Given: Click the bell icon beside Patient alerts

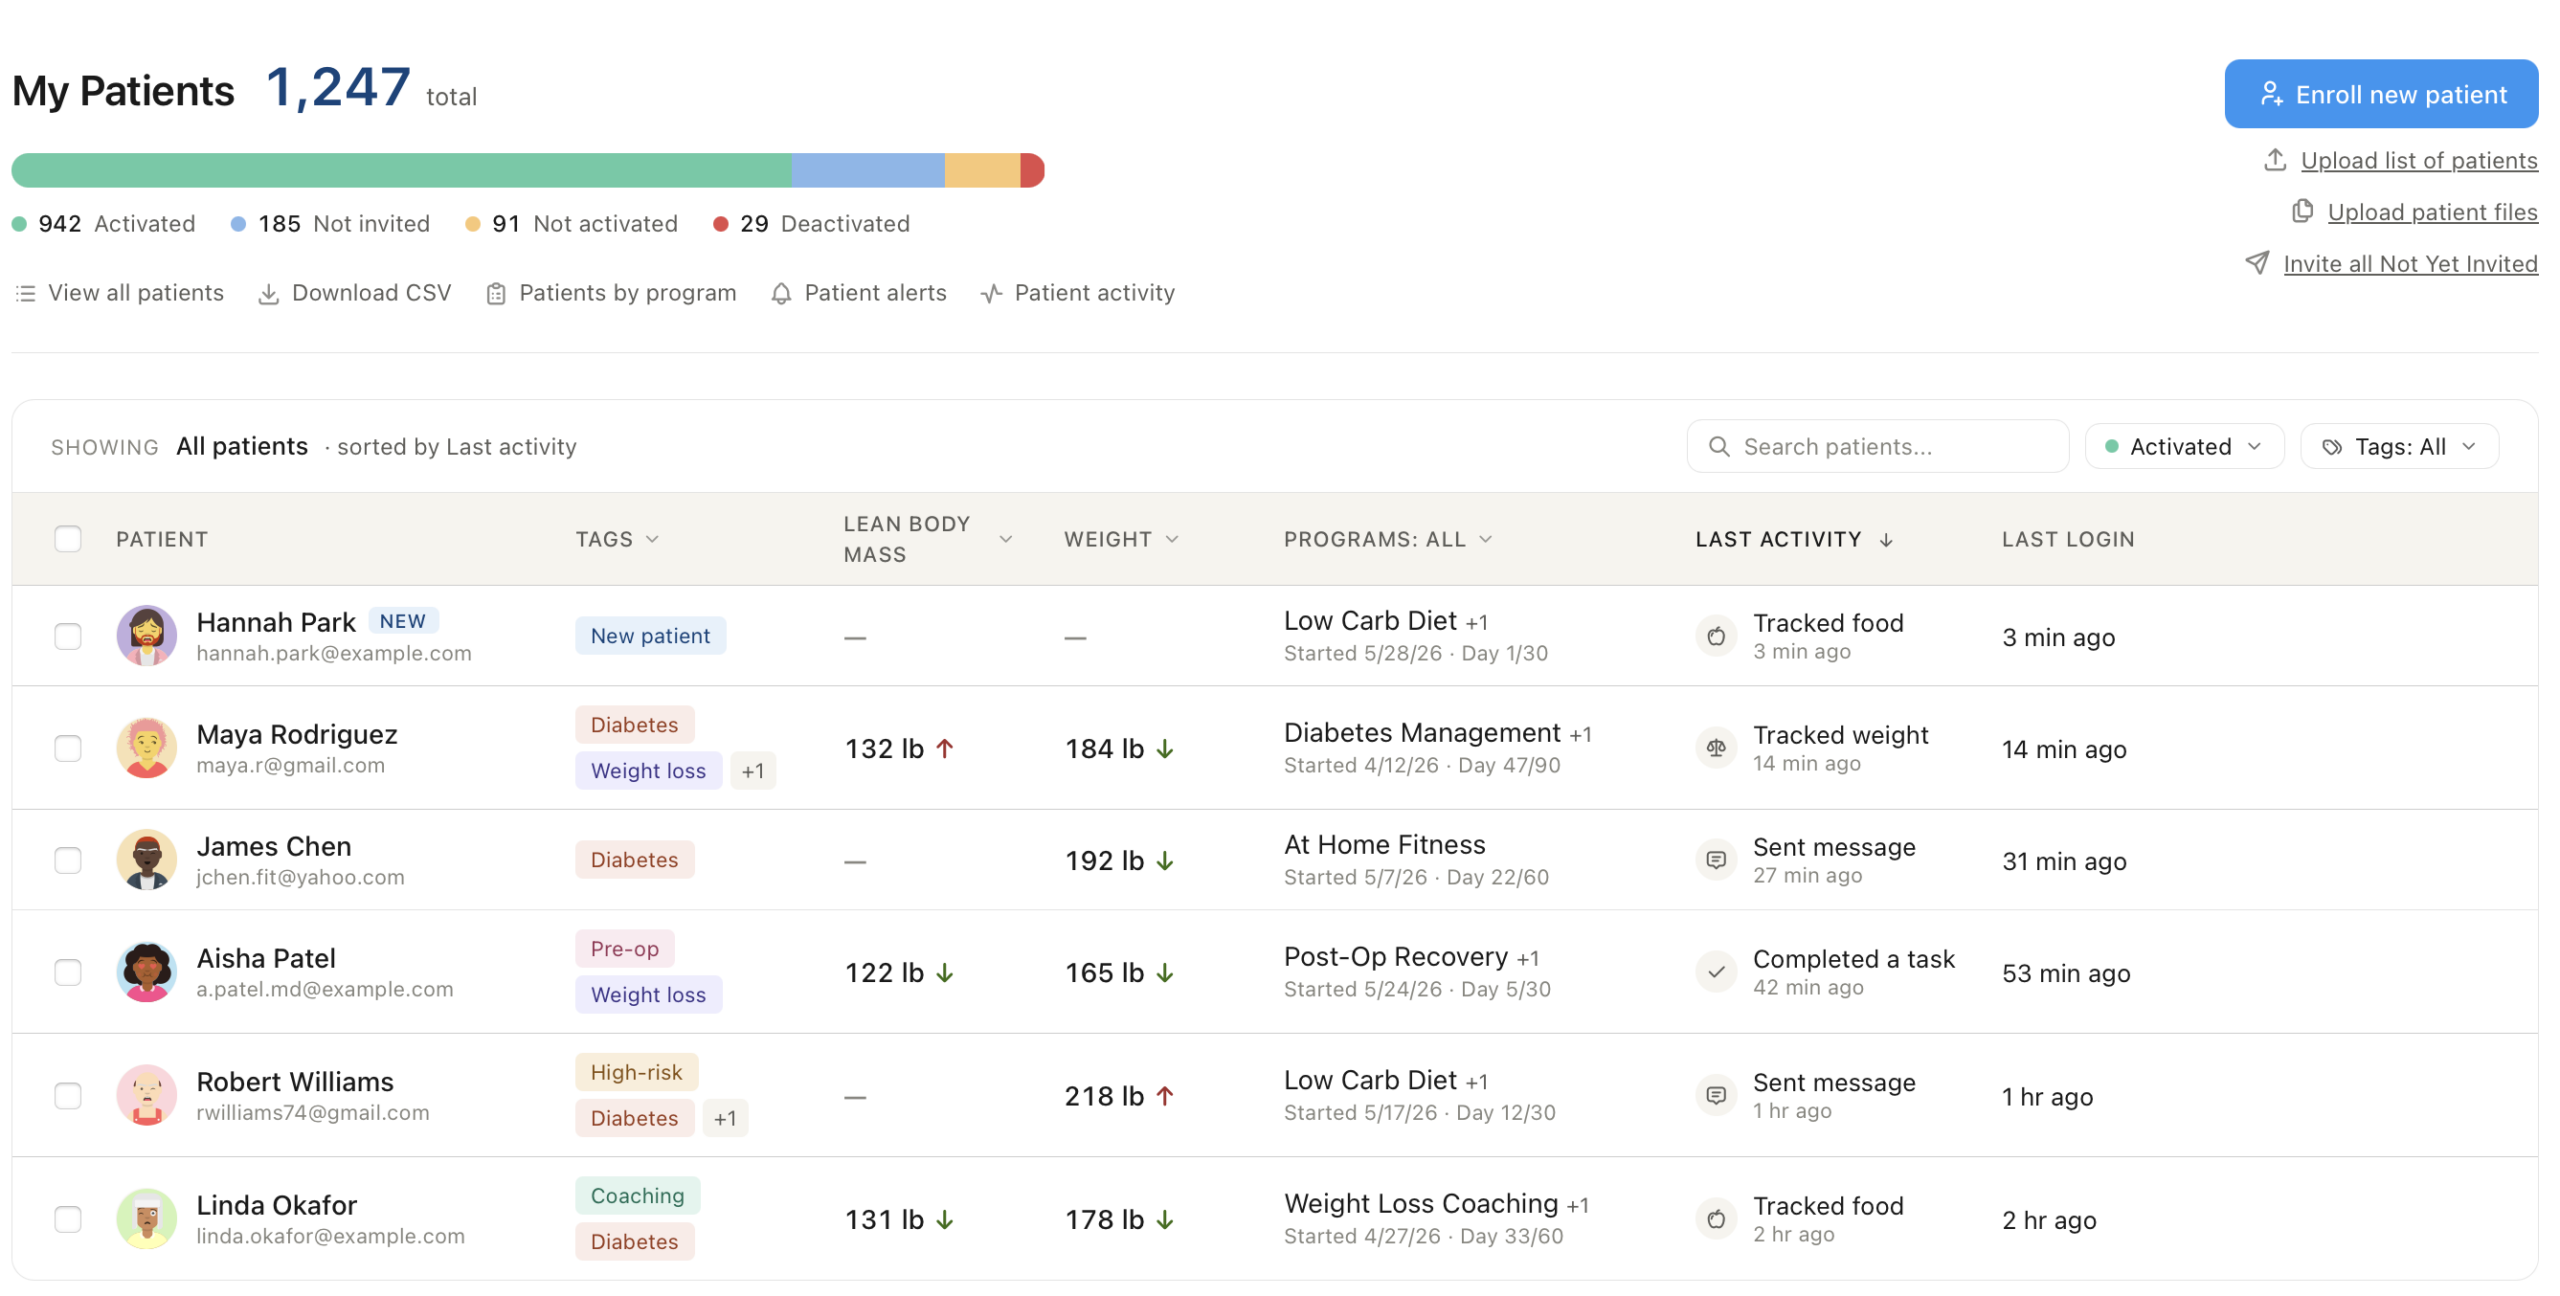Looking at the screenshot, I should pyautogui.click(x=781, y=294).
